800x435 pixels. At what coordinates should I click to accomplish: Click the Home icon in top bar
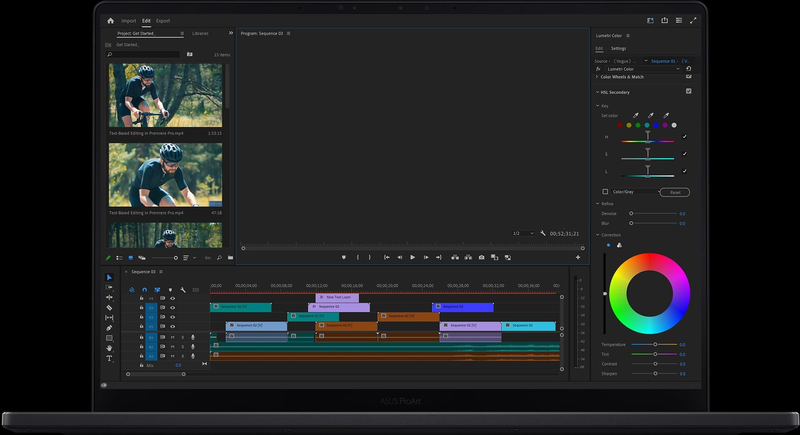coord(111,20)
